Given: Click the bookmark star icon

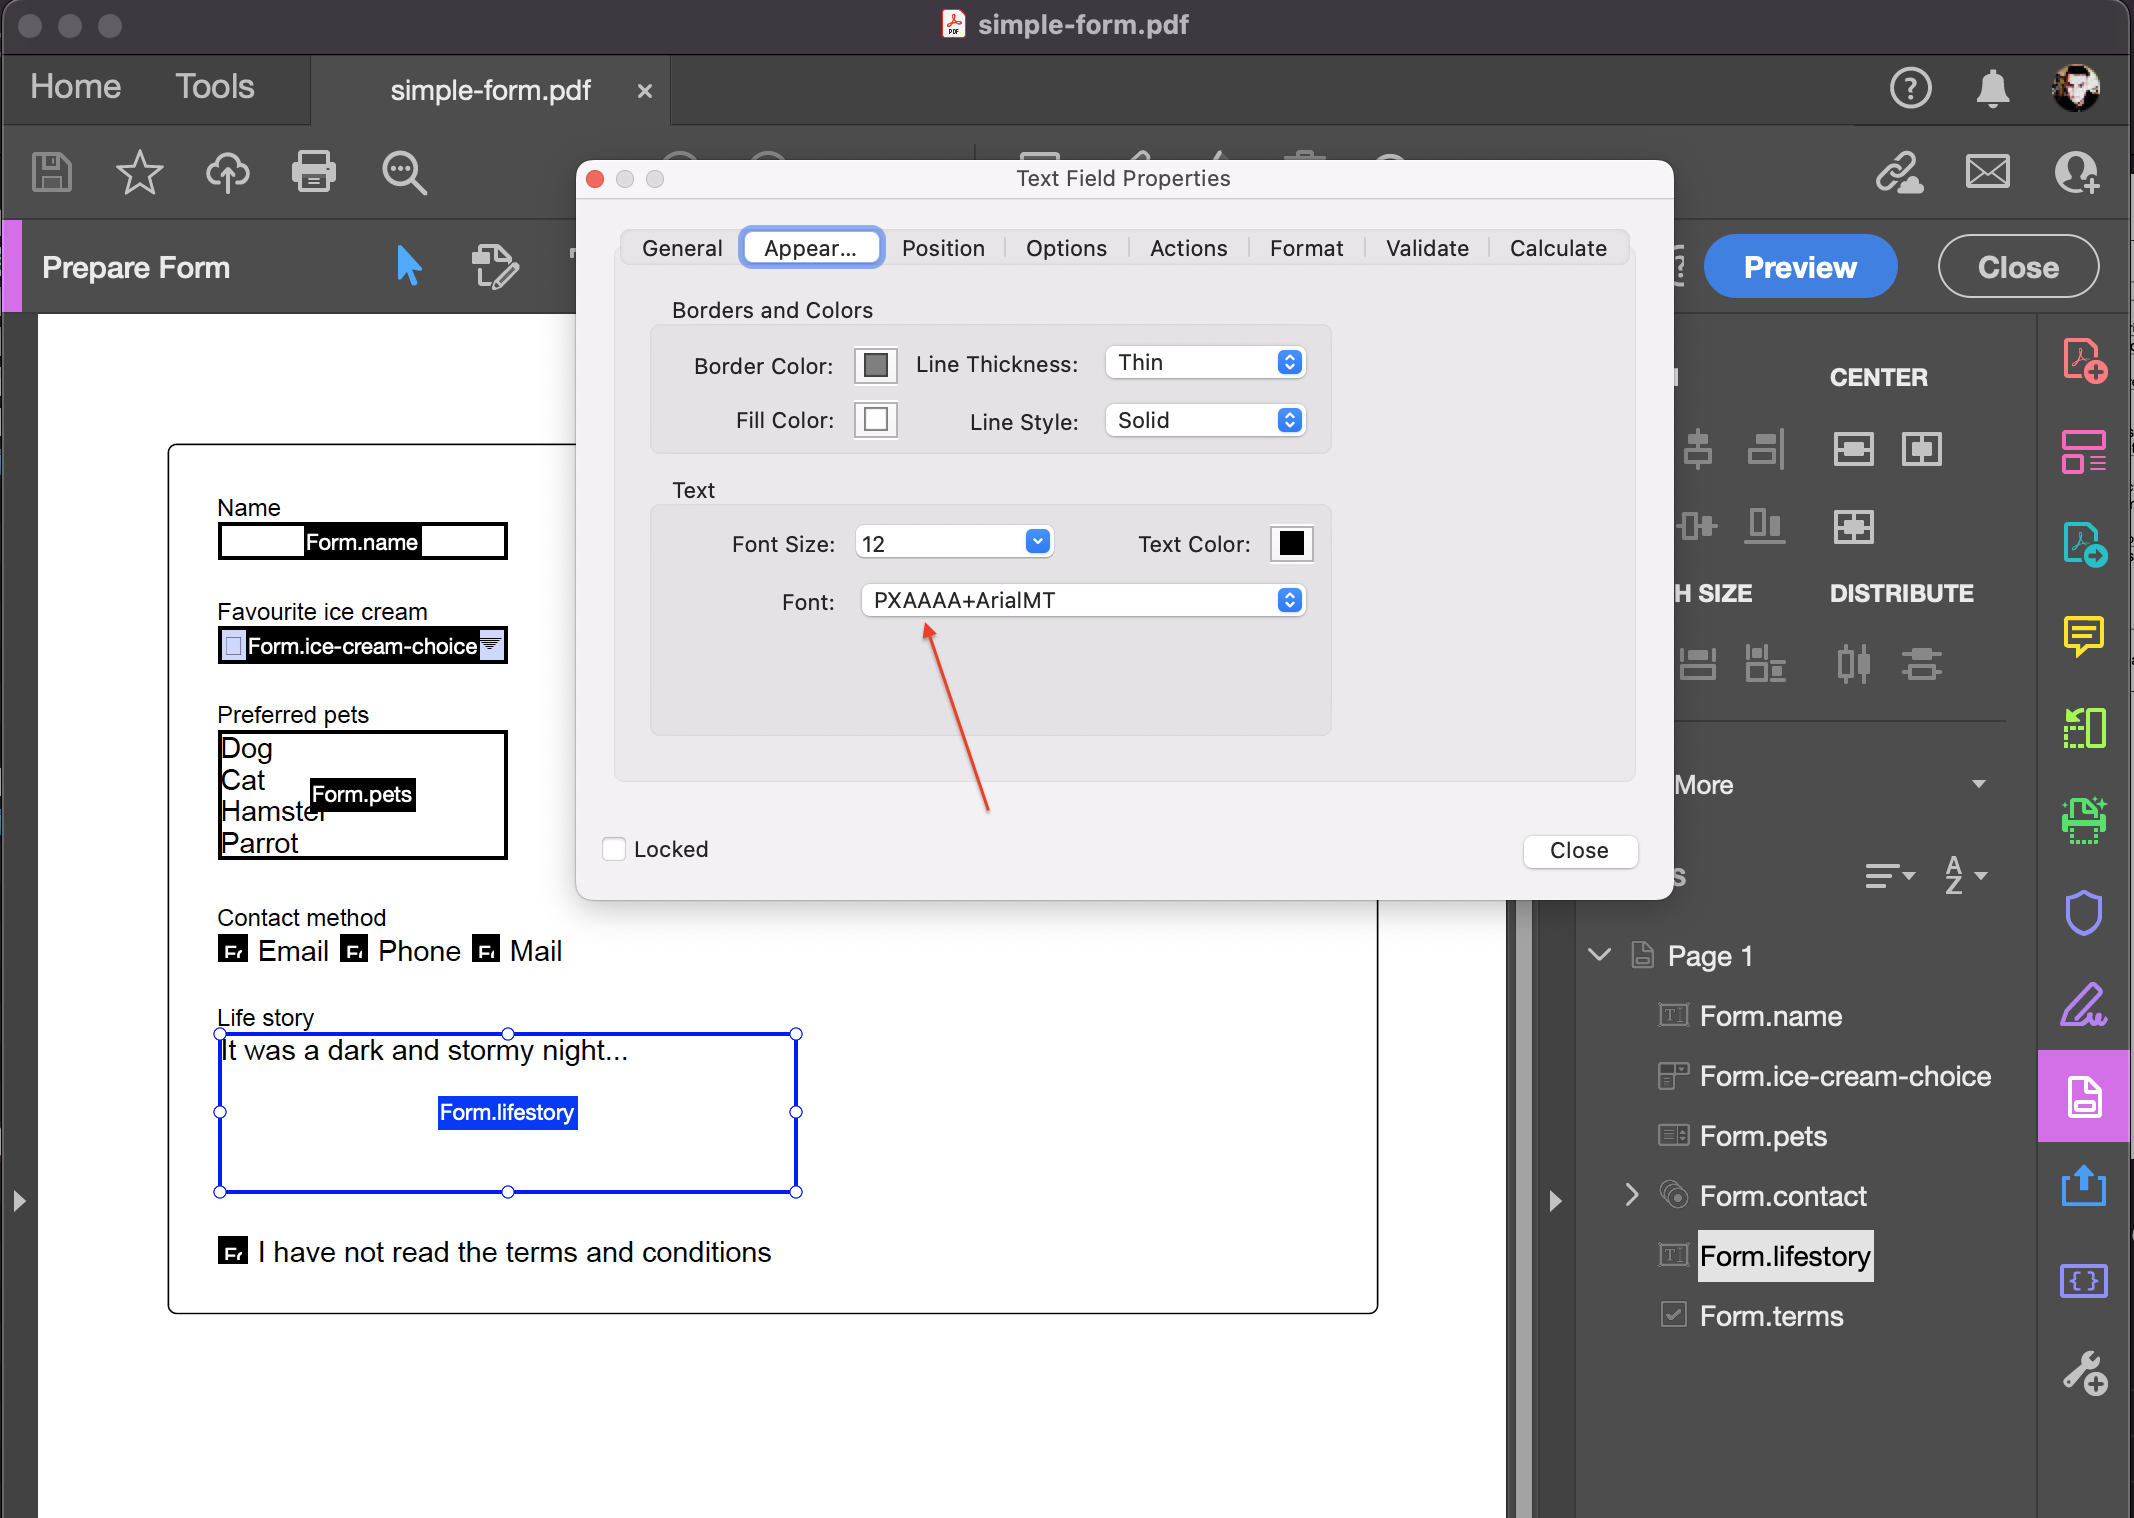Looking at the screenshot, I should pos(139,172).
